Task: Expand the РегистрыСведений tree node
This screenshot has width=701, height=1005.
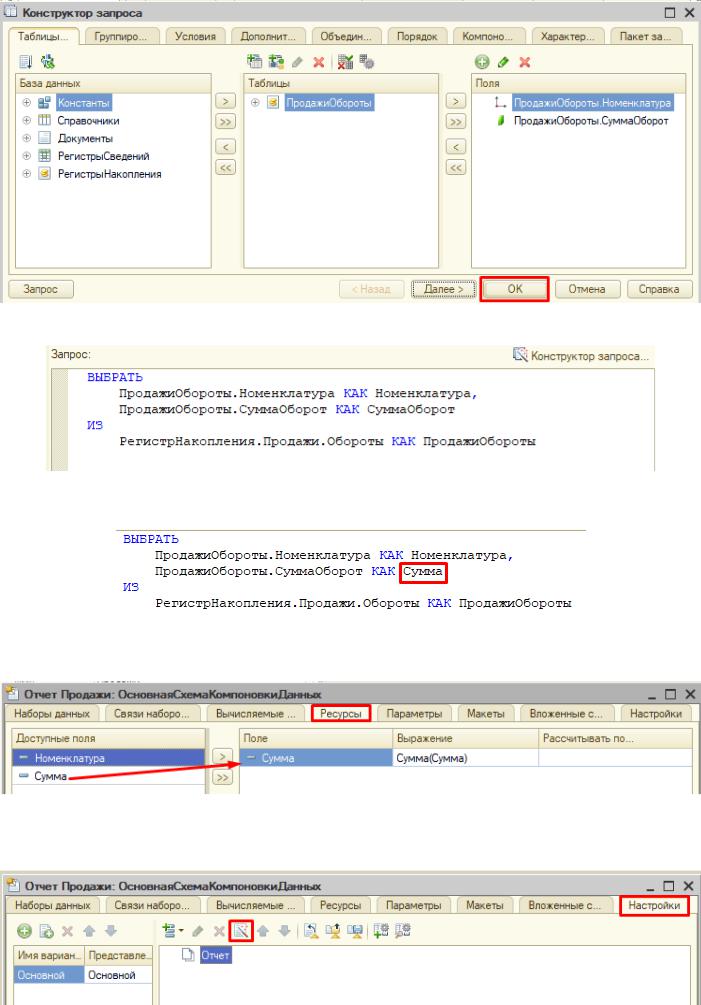Action: coord(26,156)
